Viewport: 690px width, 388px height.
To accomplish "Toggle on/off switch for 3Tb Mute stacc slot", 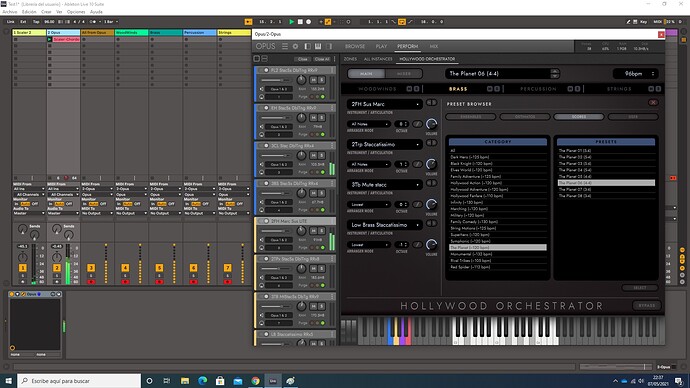I will [432, 183].
